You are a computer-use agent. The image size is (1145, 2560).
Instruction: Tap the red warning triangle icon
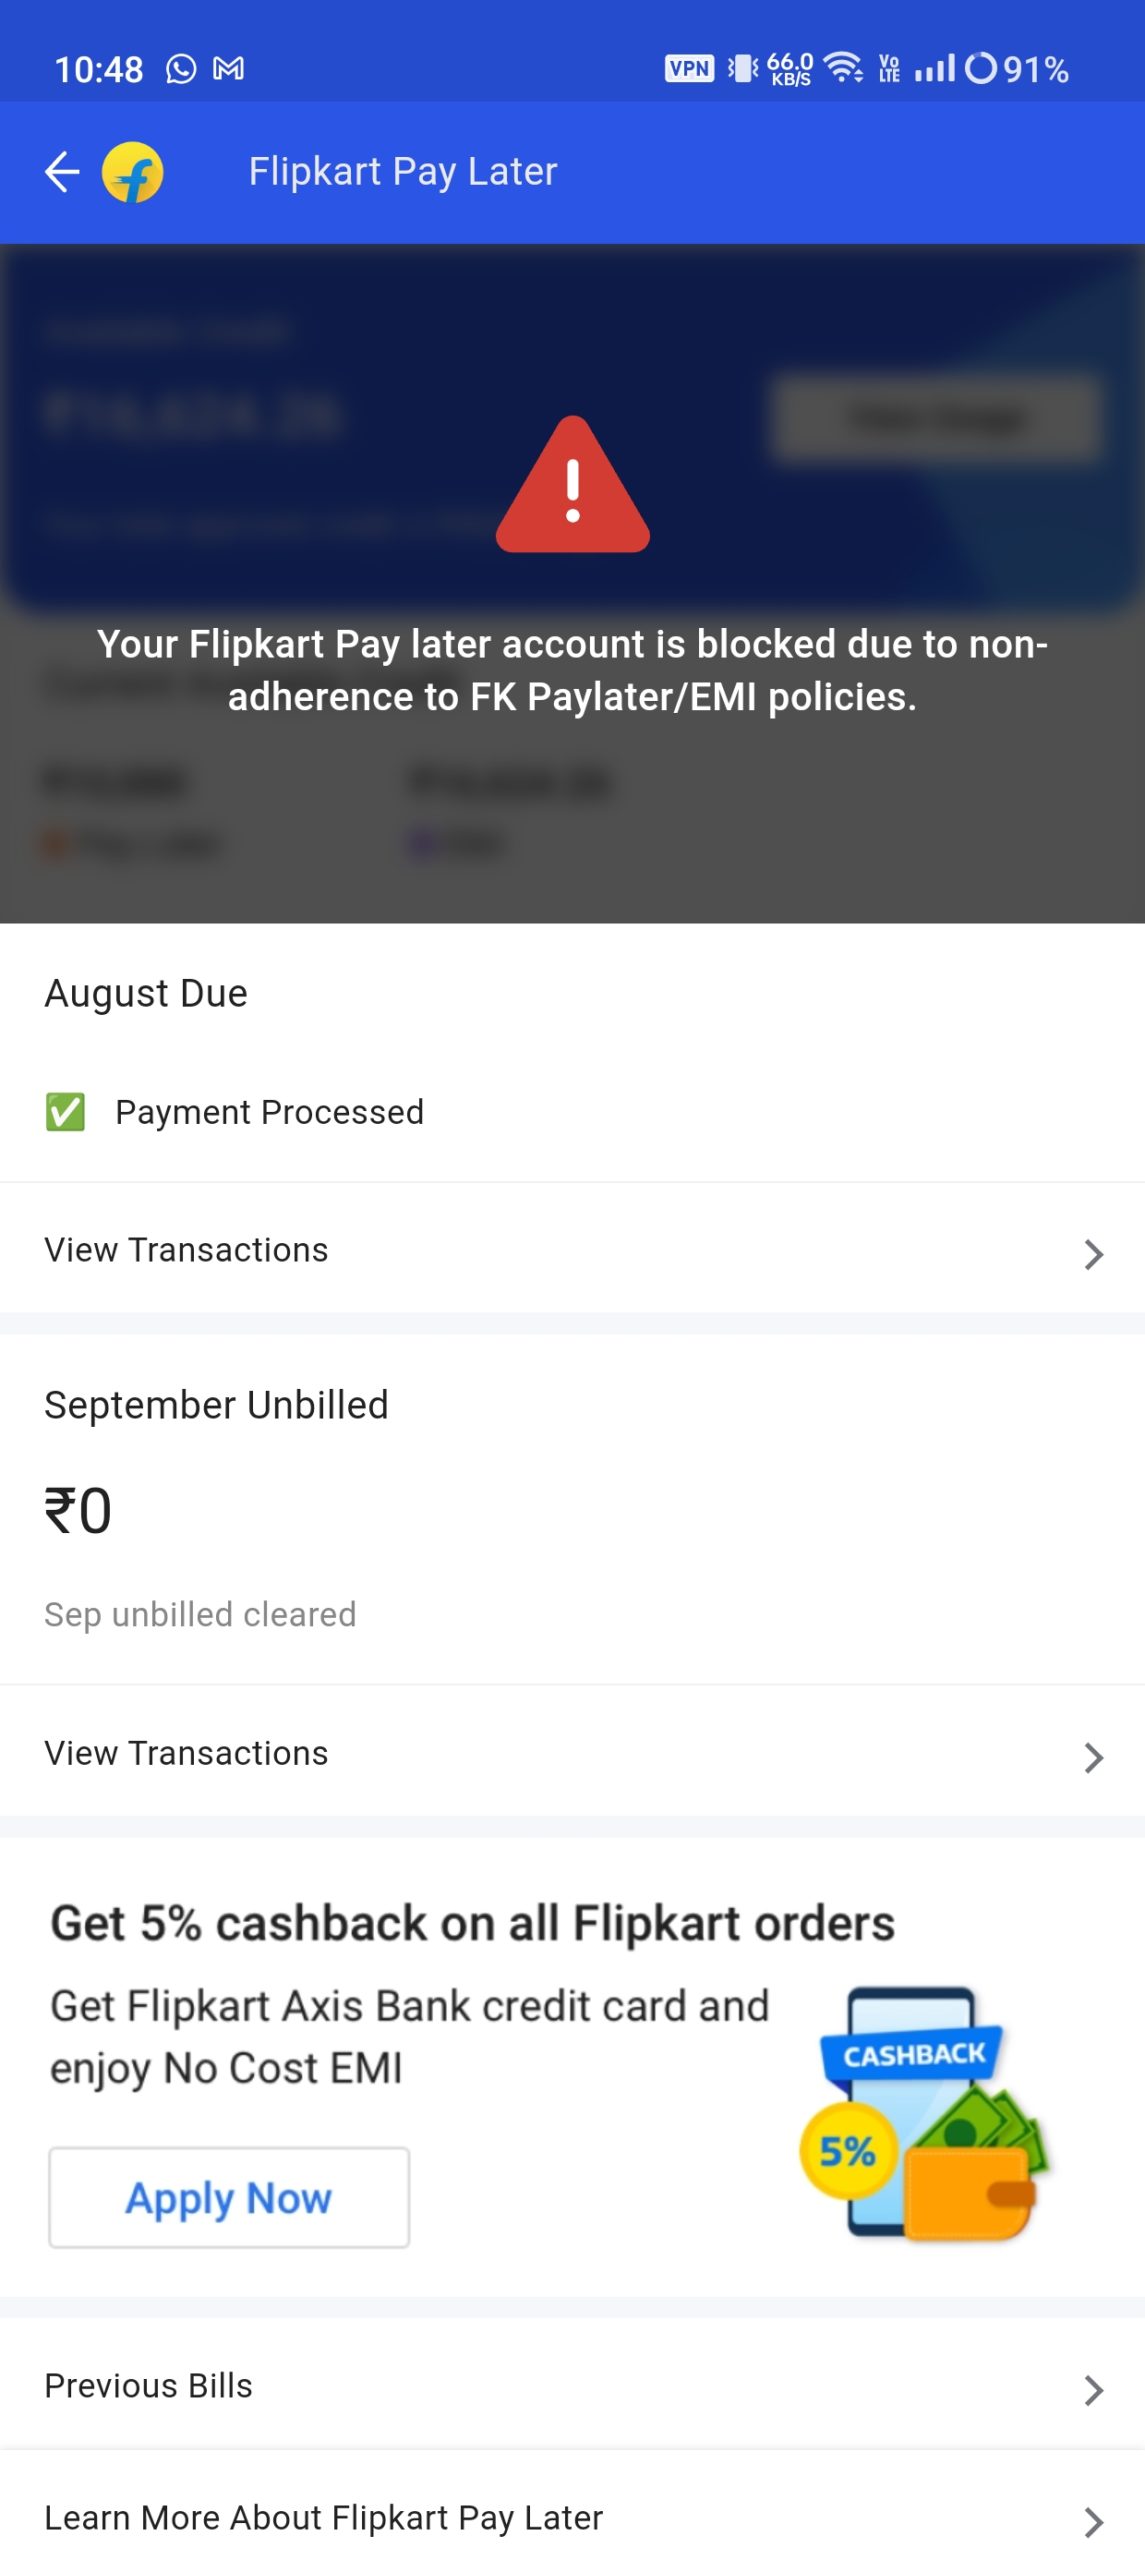click(572, 487)
